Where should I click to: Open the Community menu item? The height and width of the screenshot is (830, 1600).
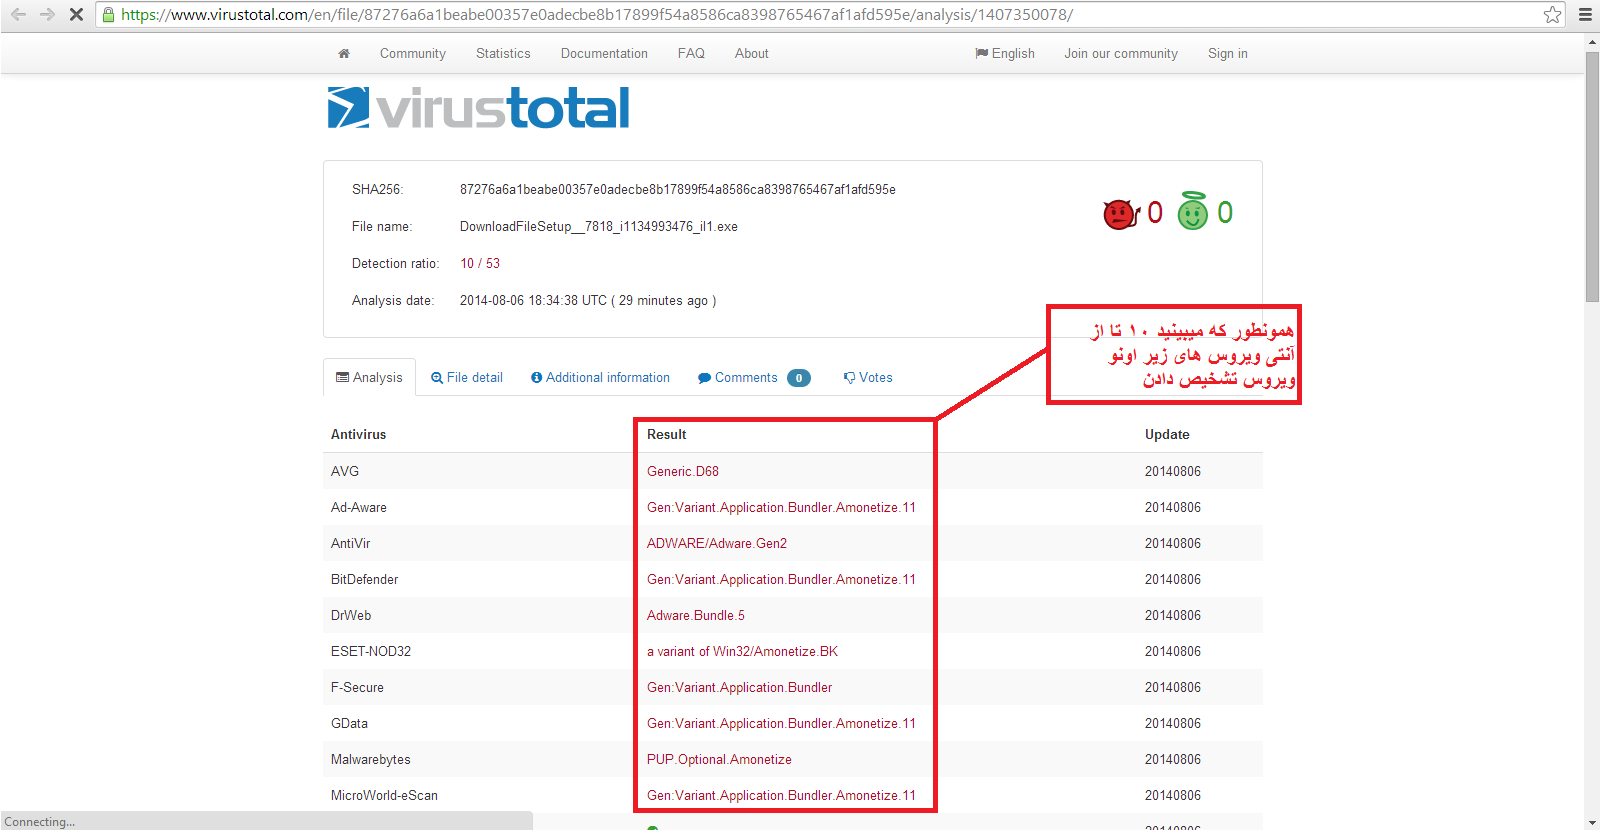tap(412, 54)
